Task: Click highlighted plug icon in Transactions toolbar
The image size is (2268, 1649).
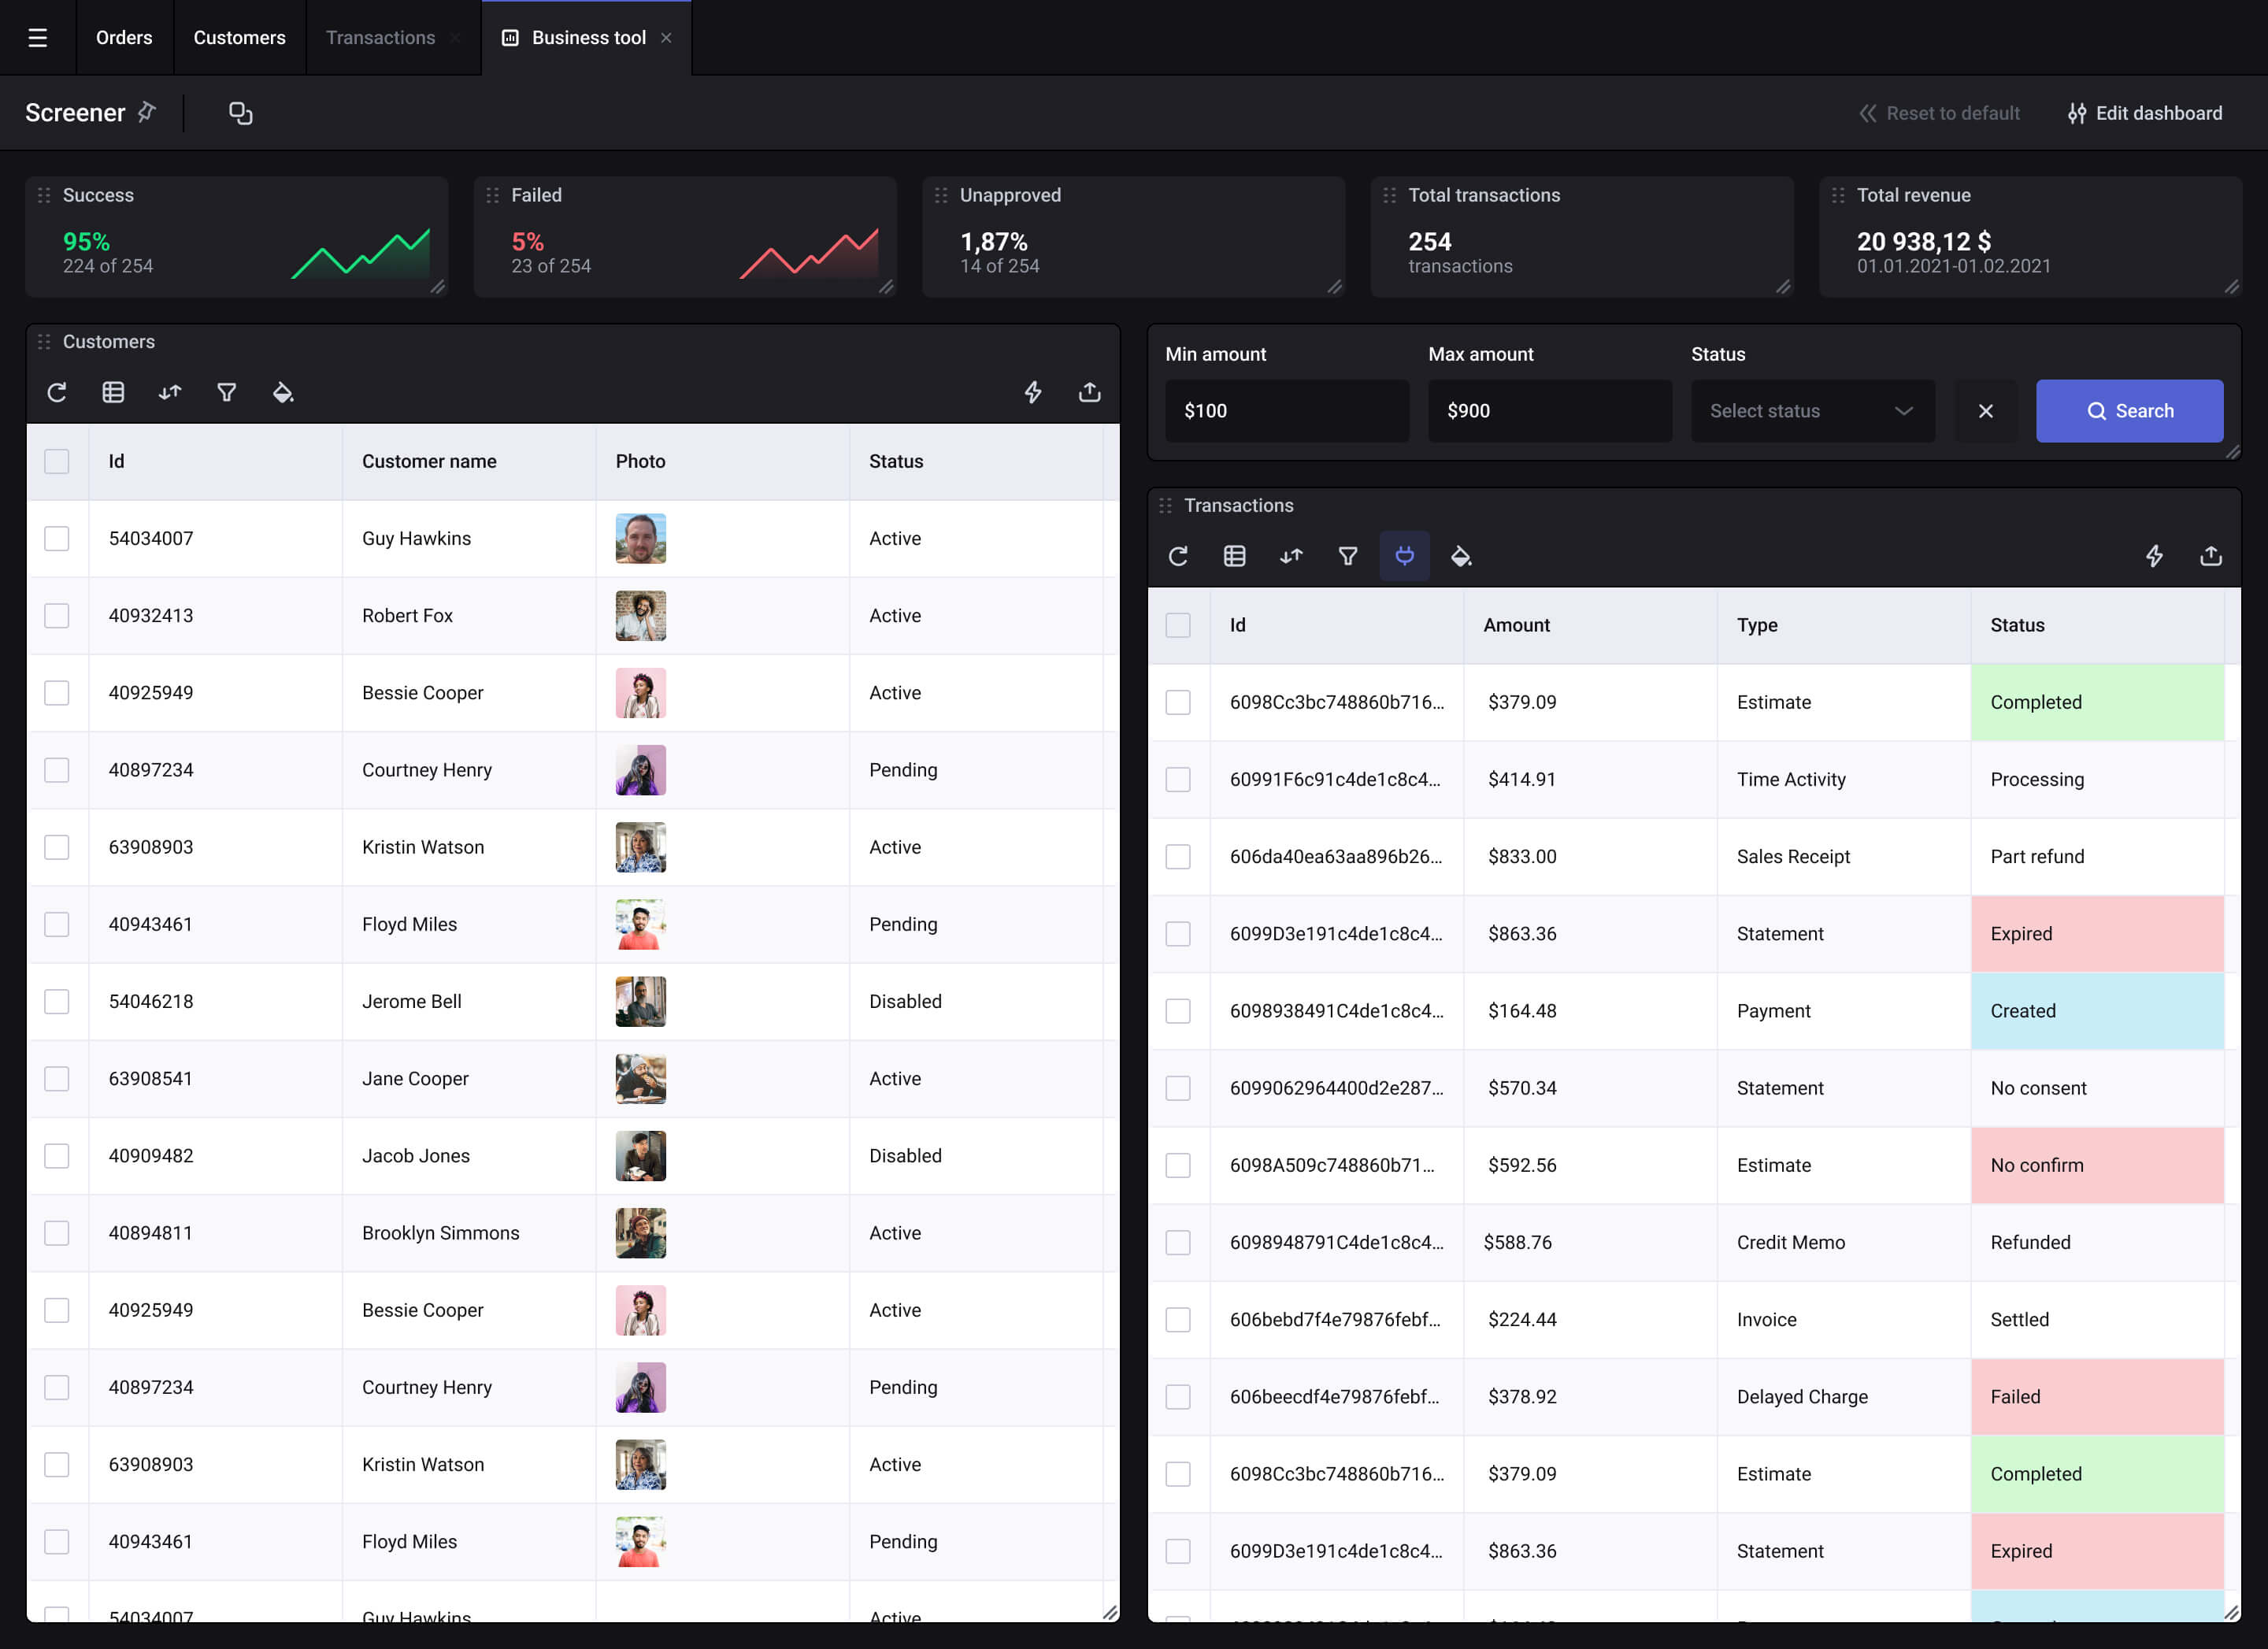Action: (x=1404, y=556)
